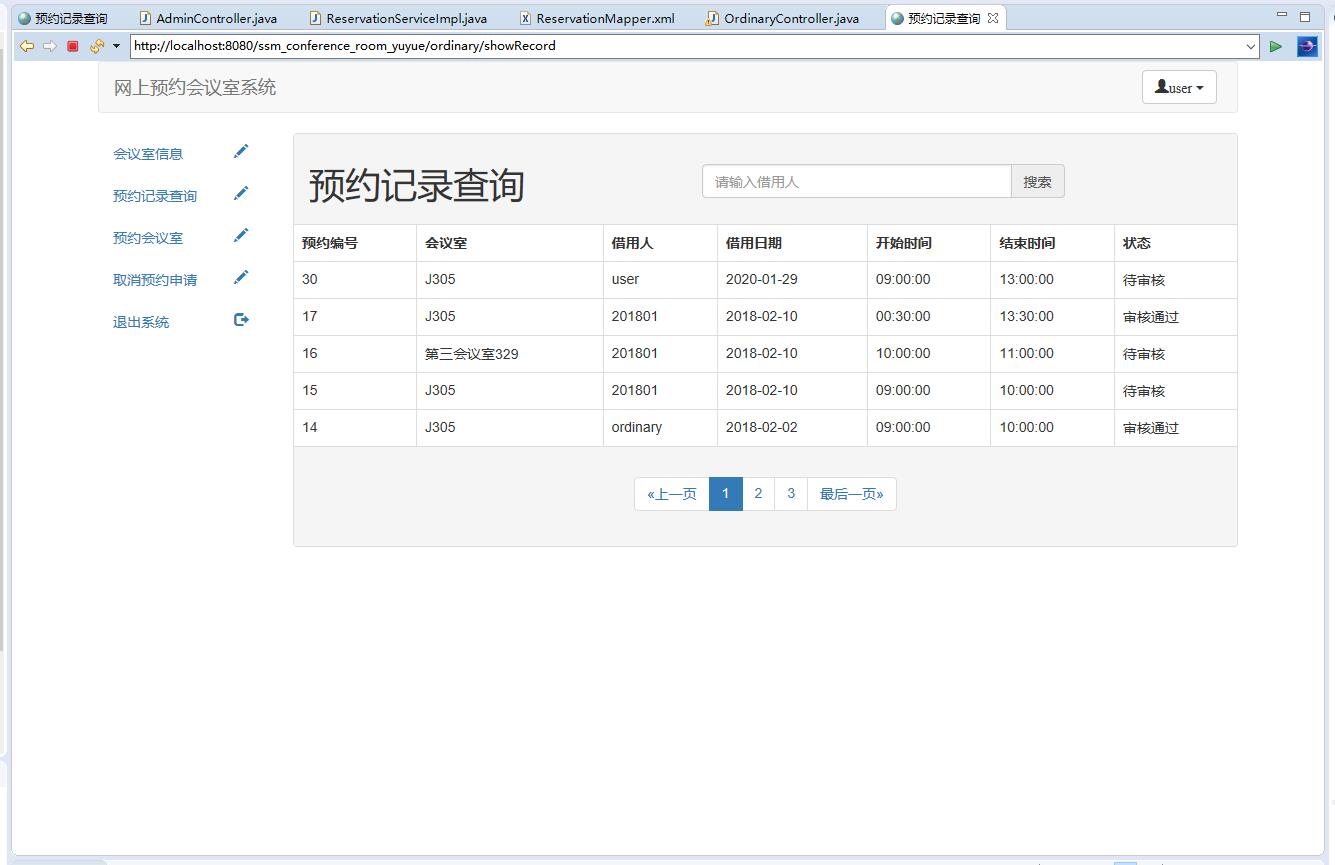Image resolution: width=1335 pixels, height=865 pixels.
Task: Select page 2 in pagination
Action: [758, 493]
